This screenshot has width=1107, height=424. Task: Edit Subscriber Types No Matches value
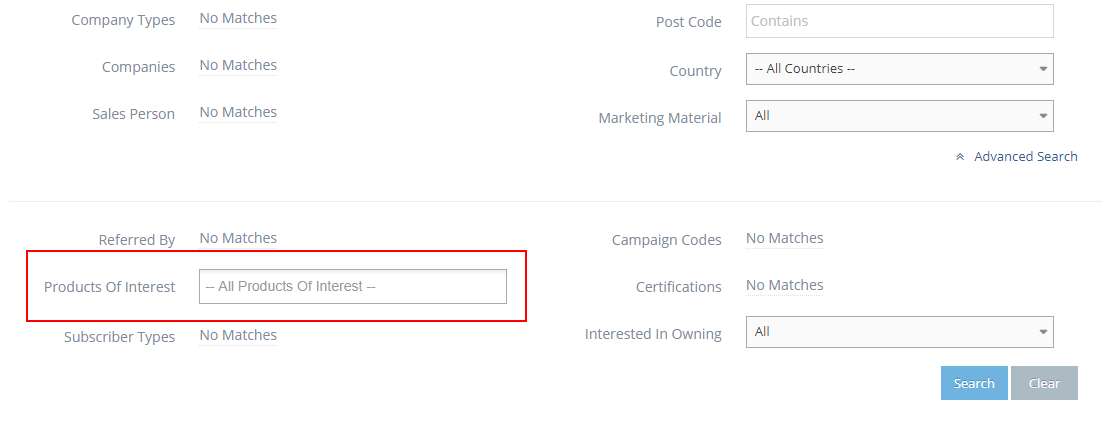click(238, 335)
